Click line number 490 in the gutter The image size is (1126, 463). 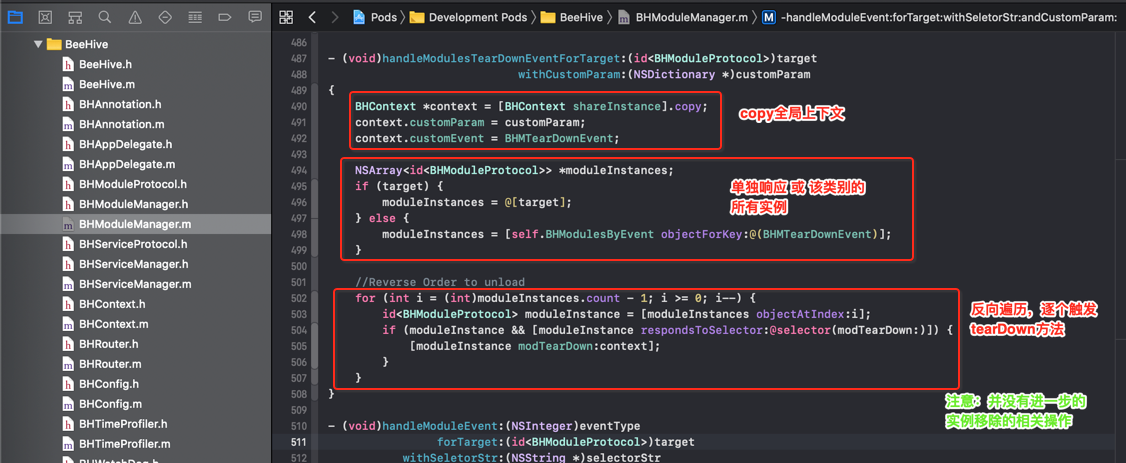[298, 106]
